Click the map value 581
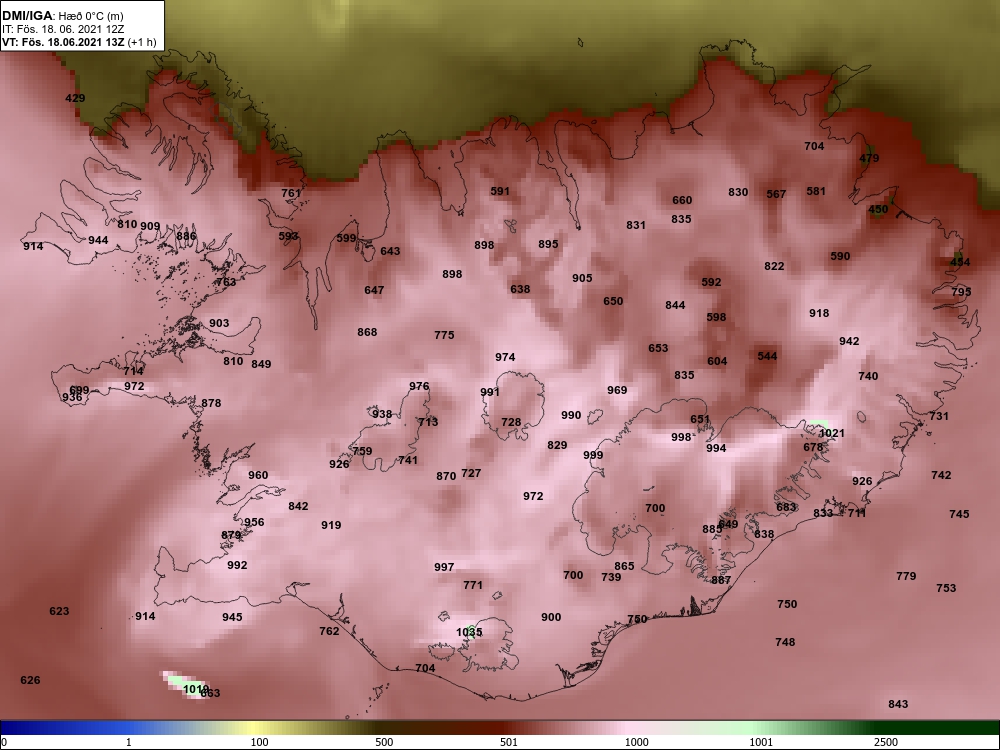 816,191
